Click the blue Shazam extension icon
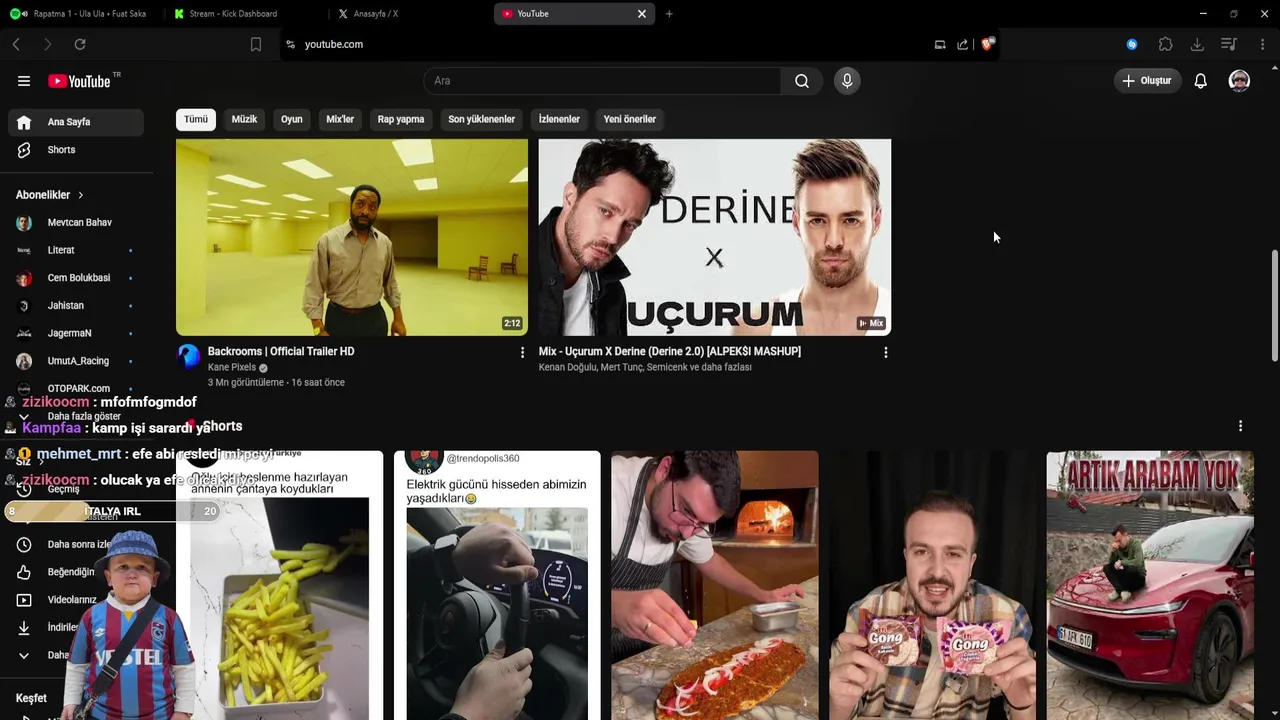Screen dimensions: 1280x720 (x=1132, y=44)
